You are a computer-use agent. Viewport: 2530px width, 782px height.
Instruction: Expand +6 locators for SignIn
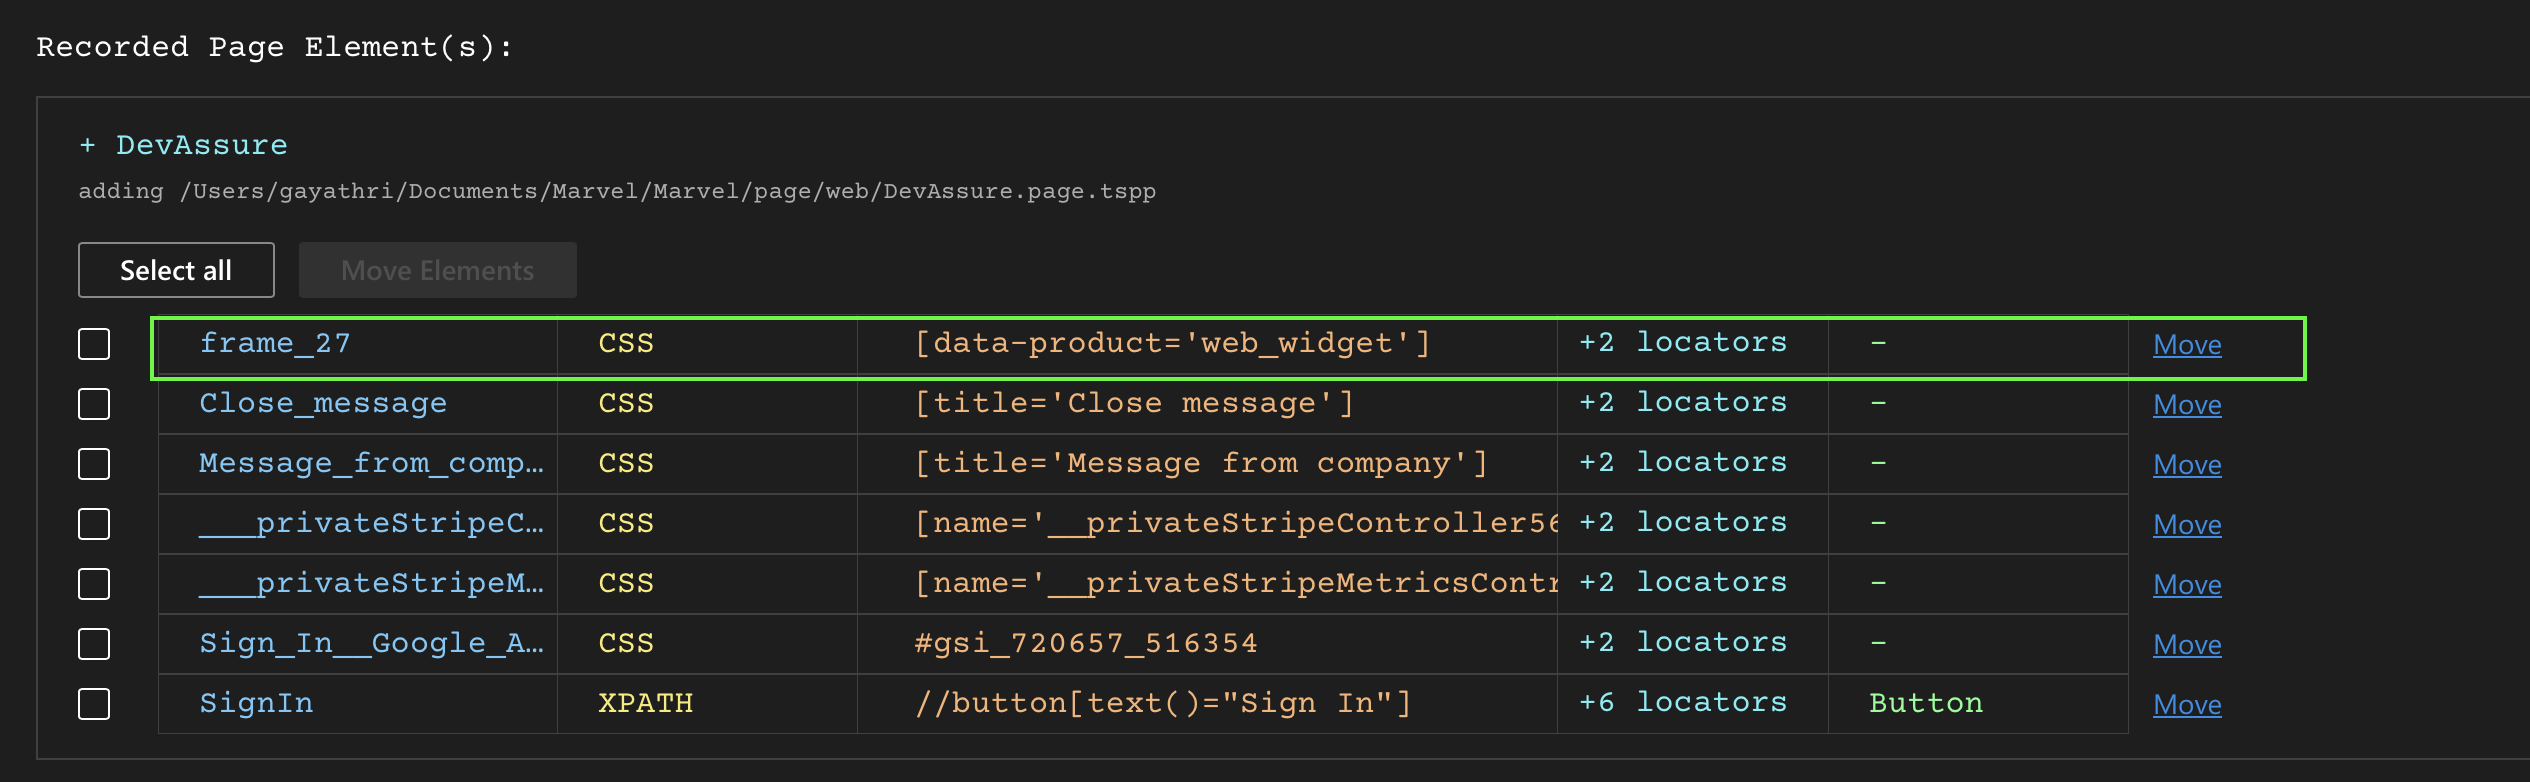point(1682,703)
